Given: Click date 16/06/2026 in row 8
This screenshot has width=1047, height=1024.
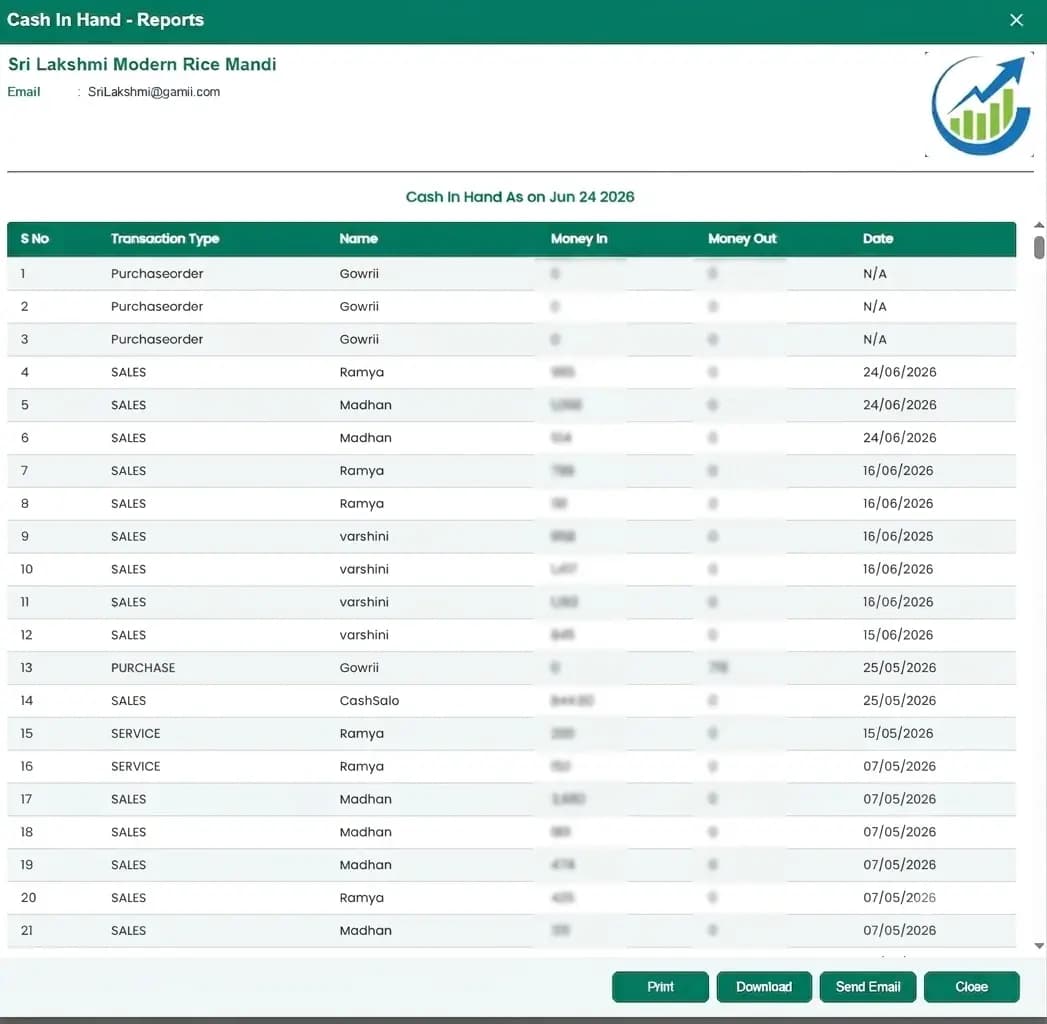Looking at the screenshot, I should (898, 503).
